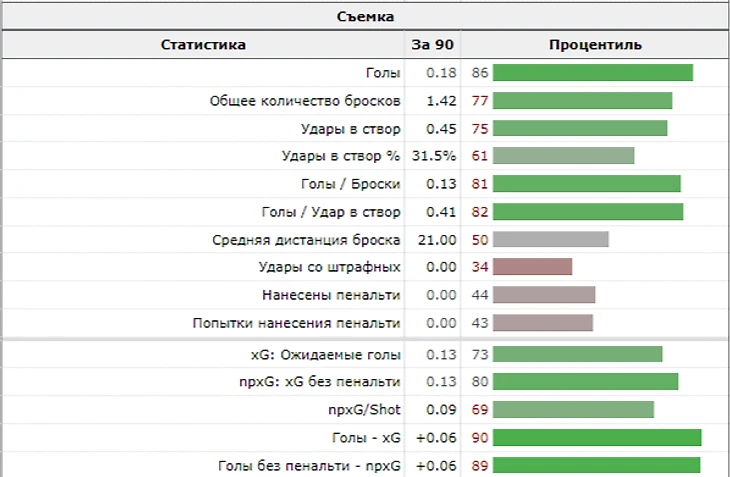Click the red percentile bar for Удары со штрафных
Viewport: 730px width, 477px height.
532,267
